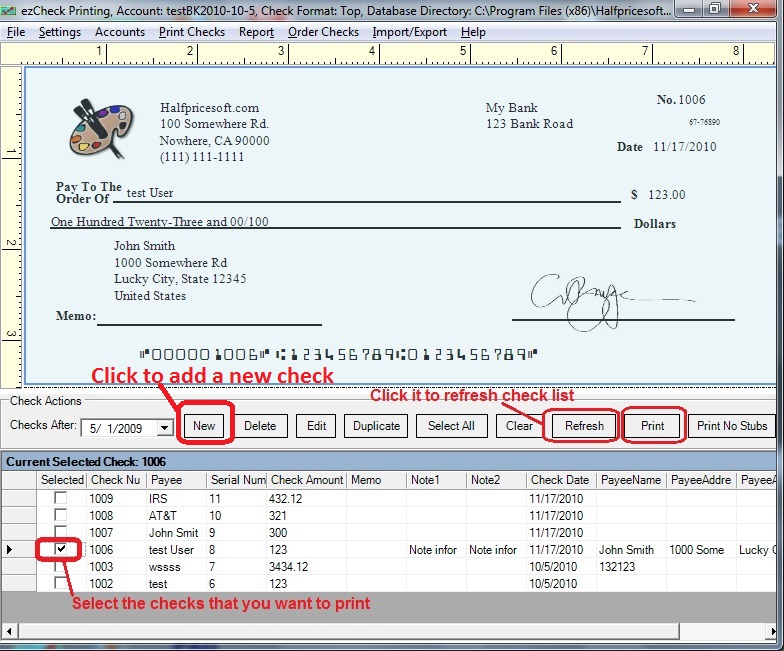Screen dimensions: 784x651
Task: Click the horizontal scrollbar right arrow
Action: point(767,630)
